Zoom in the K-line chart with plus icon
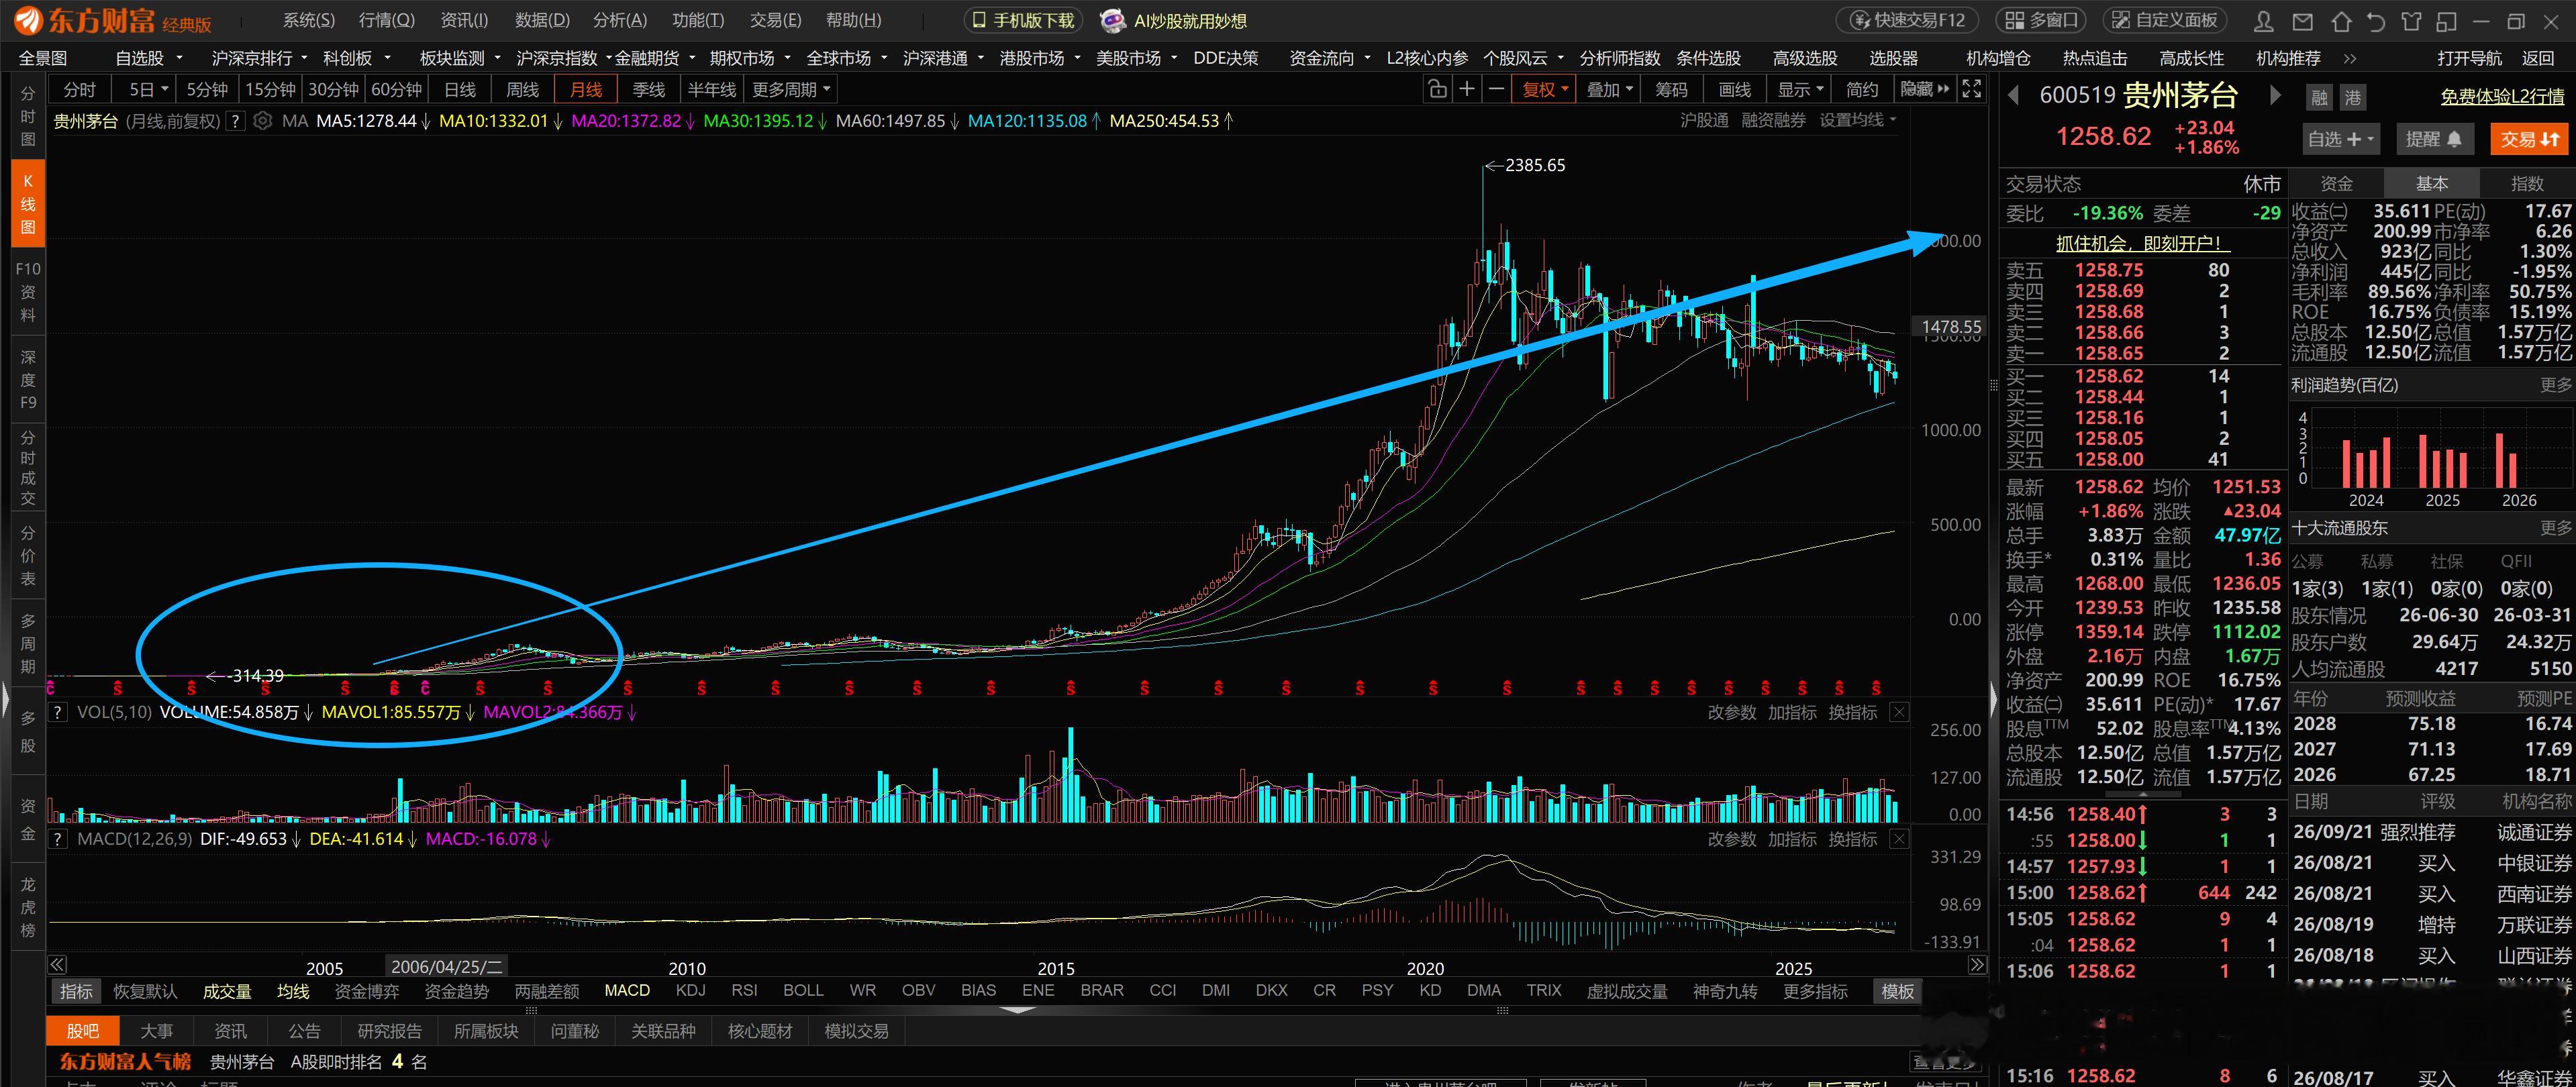Viewport: 2576px width, 1087px height. pyautogui.click(x=1466, y=90)
